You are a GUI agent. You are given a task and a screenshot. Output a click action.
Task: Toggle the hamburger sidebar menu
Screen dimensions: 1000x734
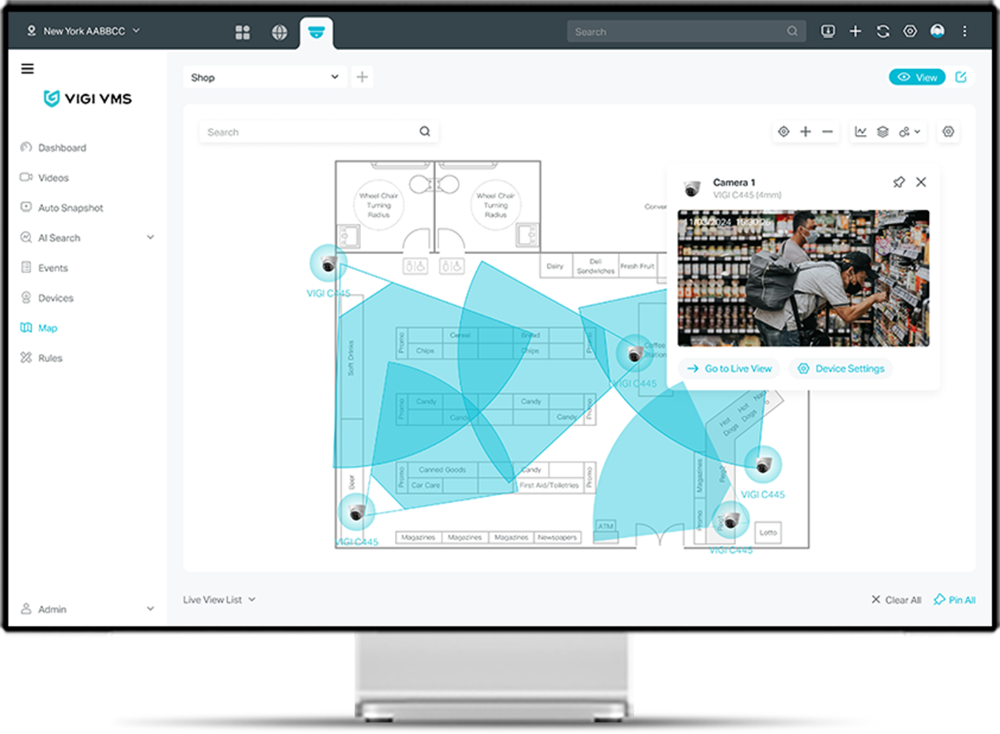click(x=27, y=69)
